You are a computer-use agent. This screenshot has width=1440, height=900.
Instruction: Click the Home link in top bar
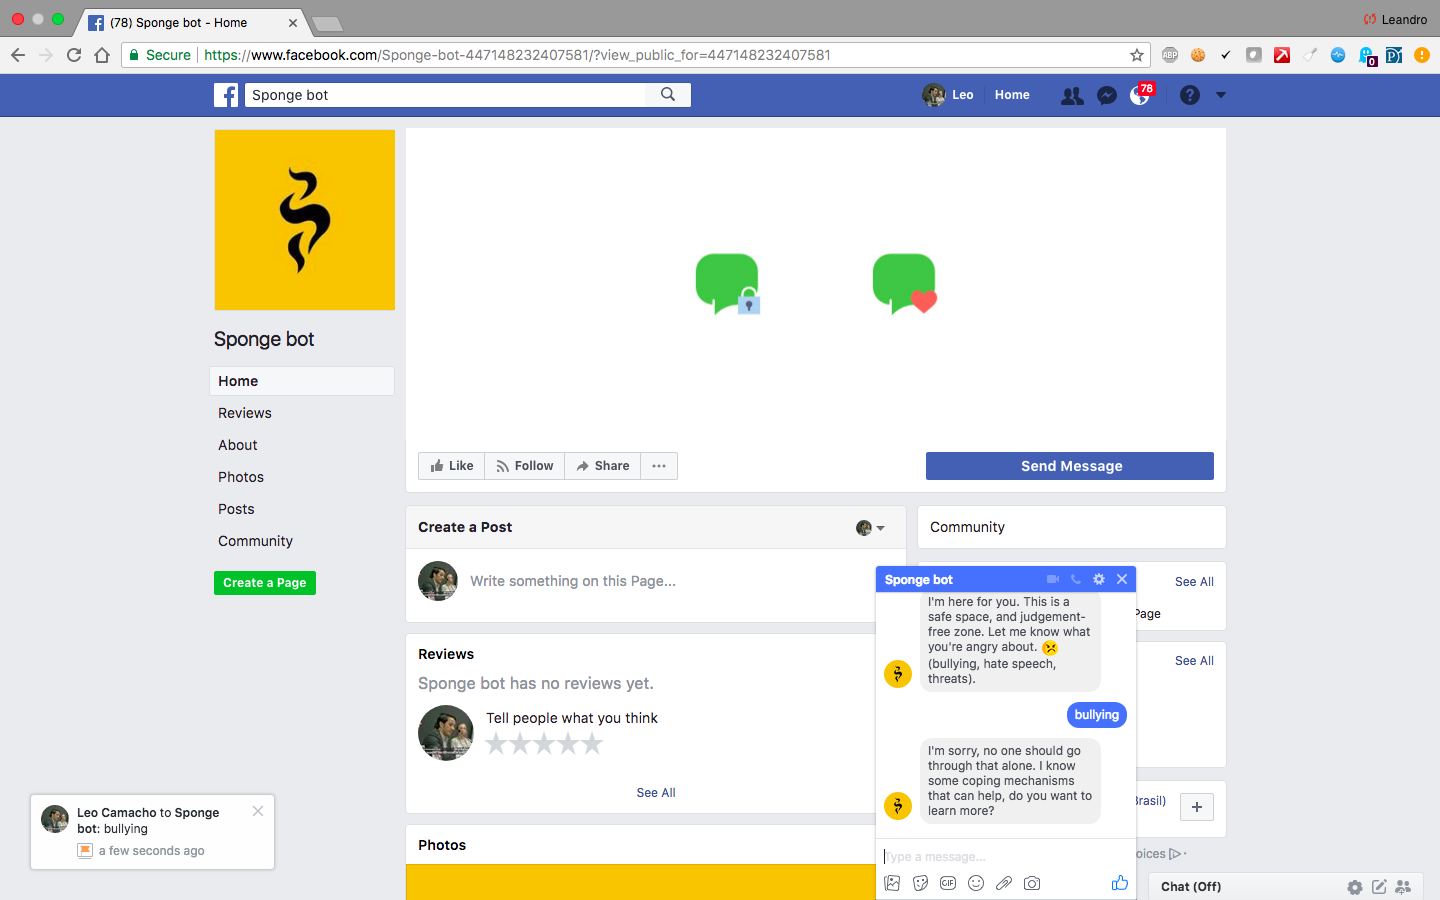point(1012,95)
